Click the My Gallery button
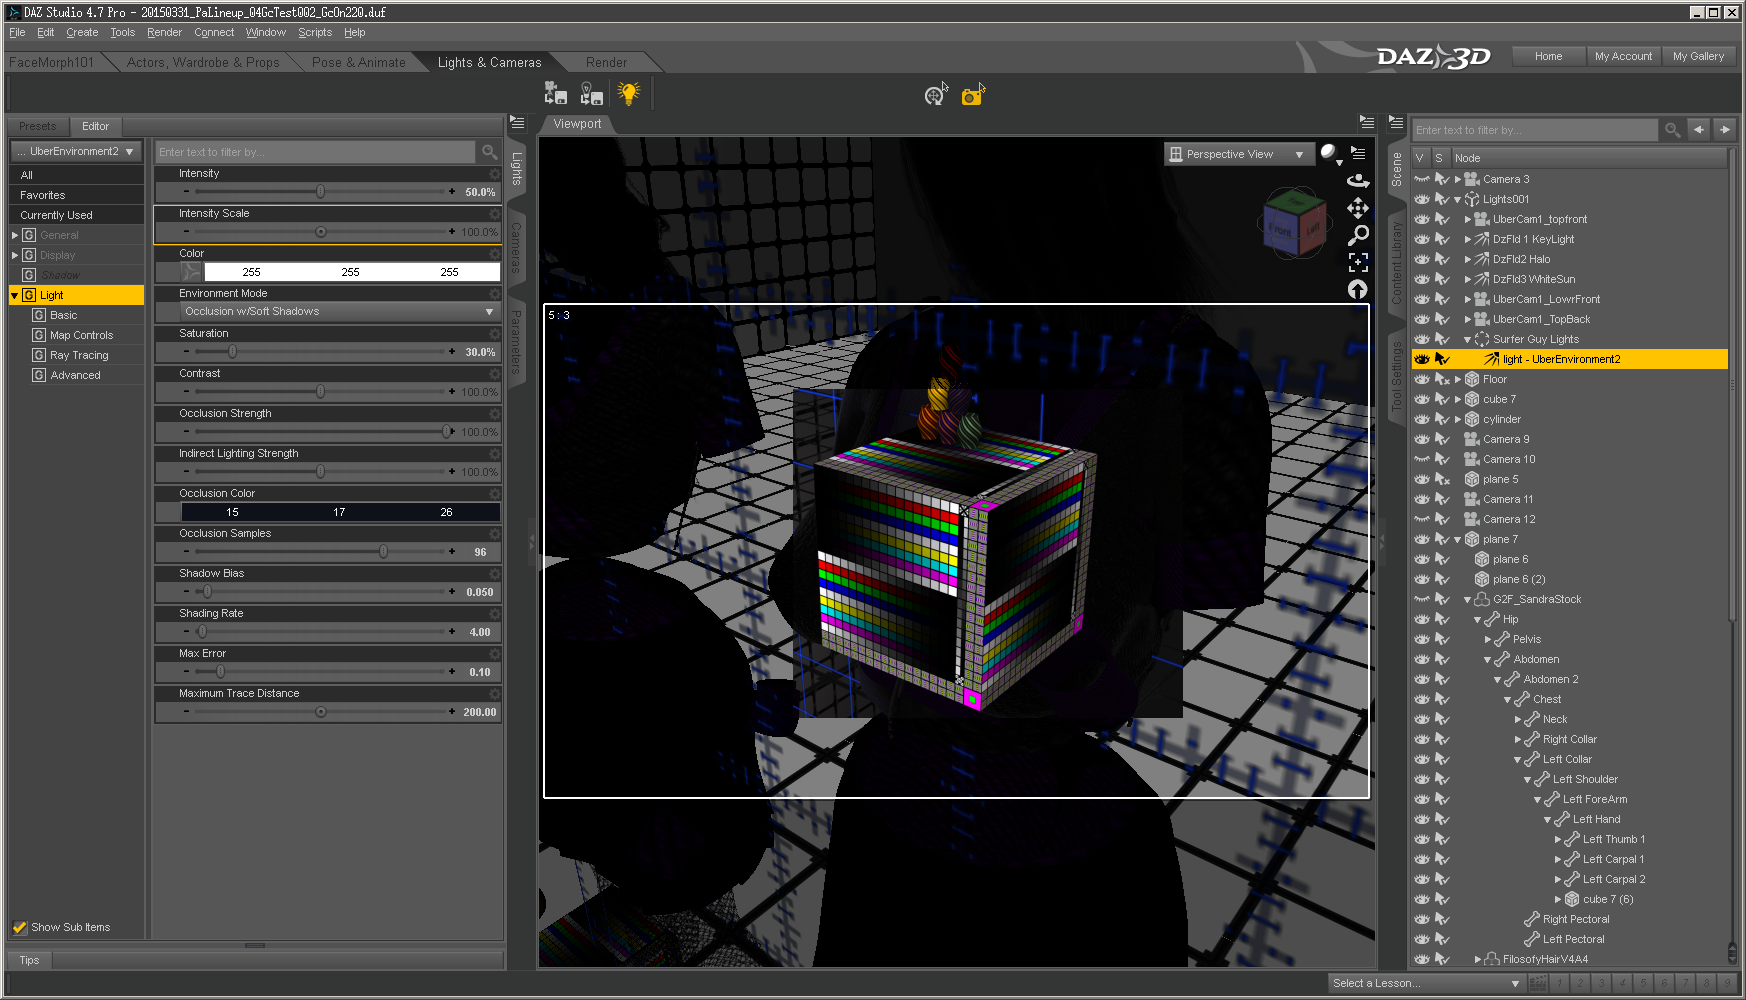 tap(1698, 56)
